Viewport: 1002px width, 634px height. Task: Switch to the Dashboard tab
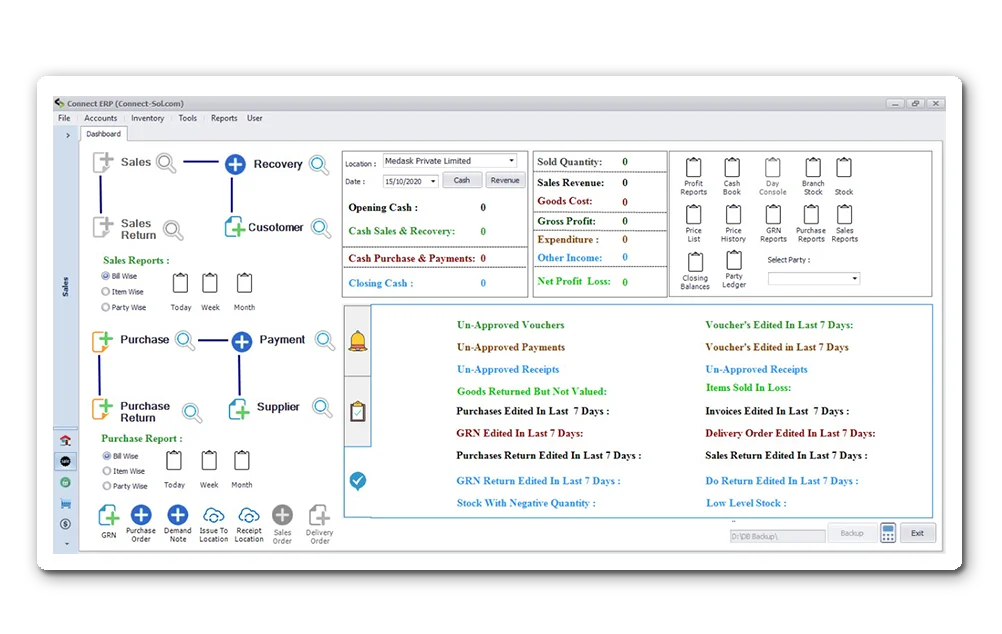(x=104, y=134)
